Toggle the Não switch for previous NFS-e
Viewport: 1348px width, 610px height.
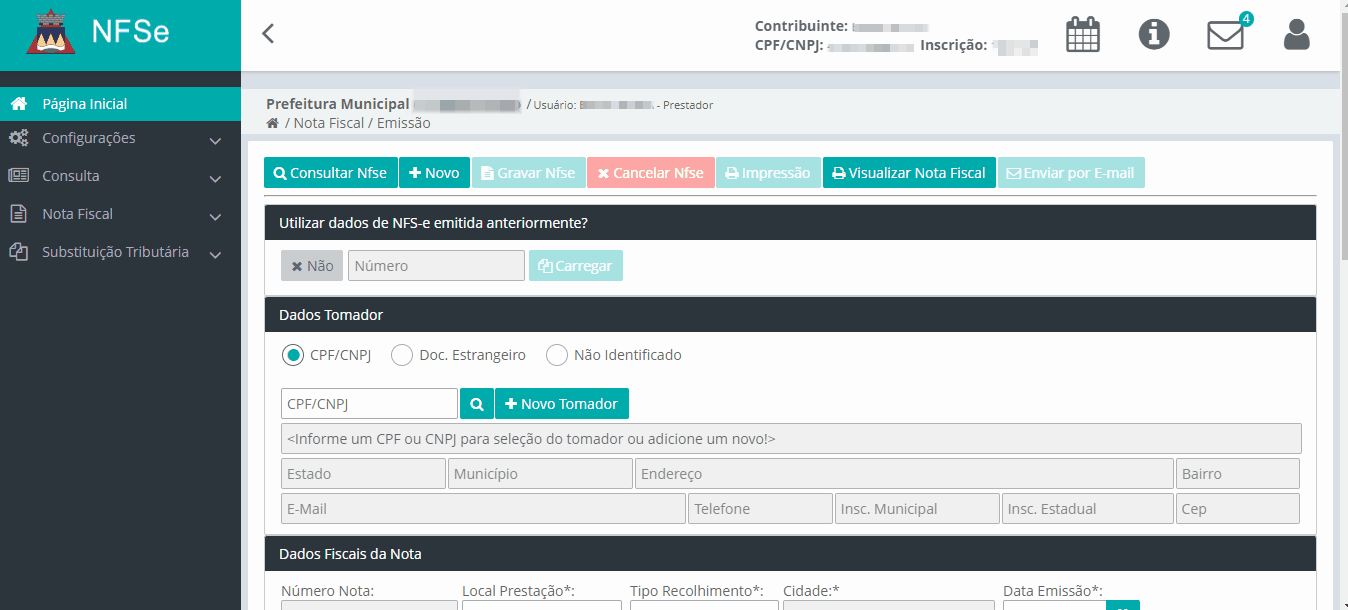click(312, 266)
